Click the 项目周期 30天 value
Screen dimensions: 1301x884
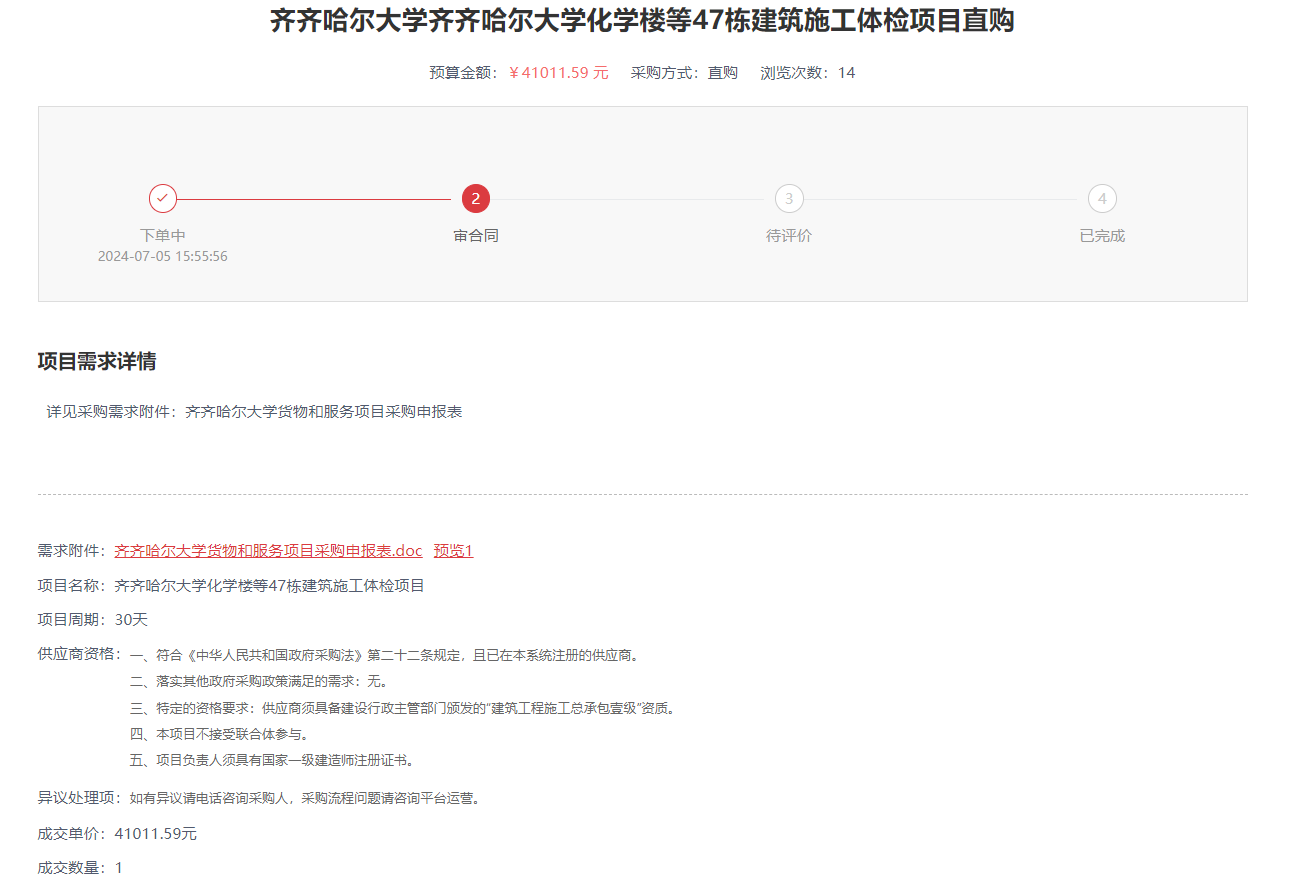point(131,619)
